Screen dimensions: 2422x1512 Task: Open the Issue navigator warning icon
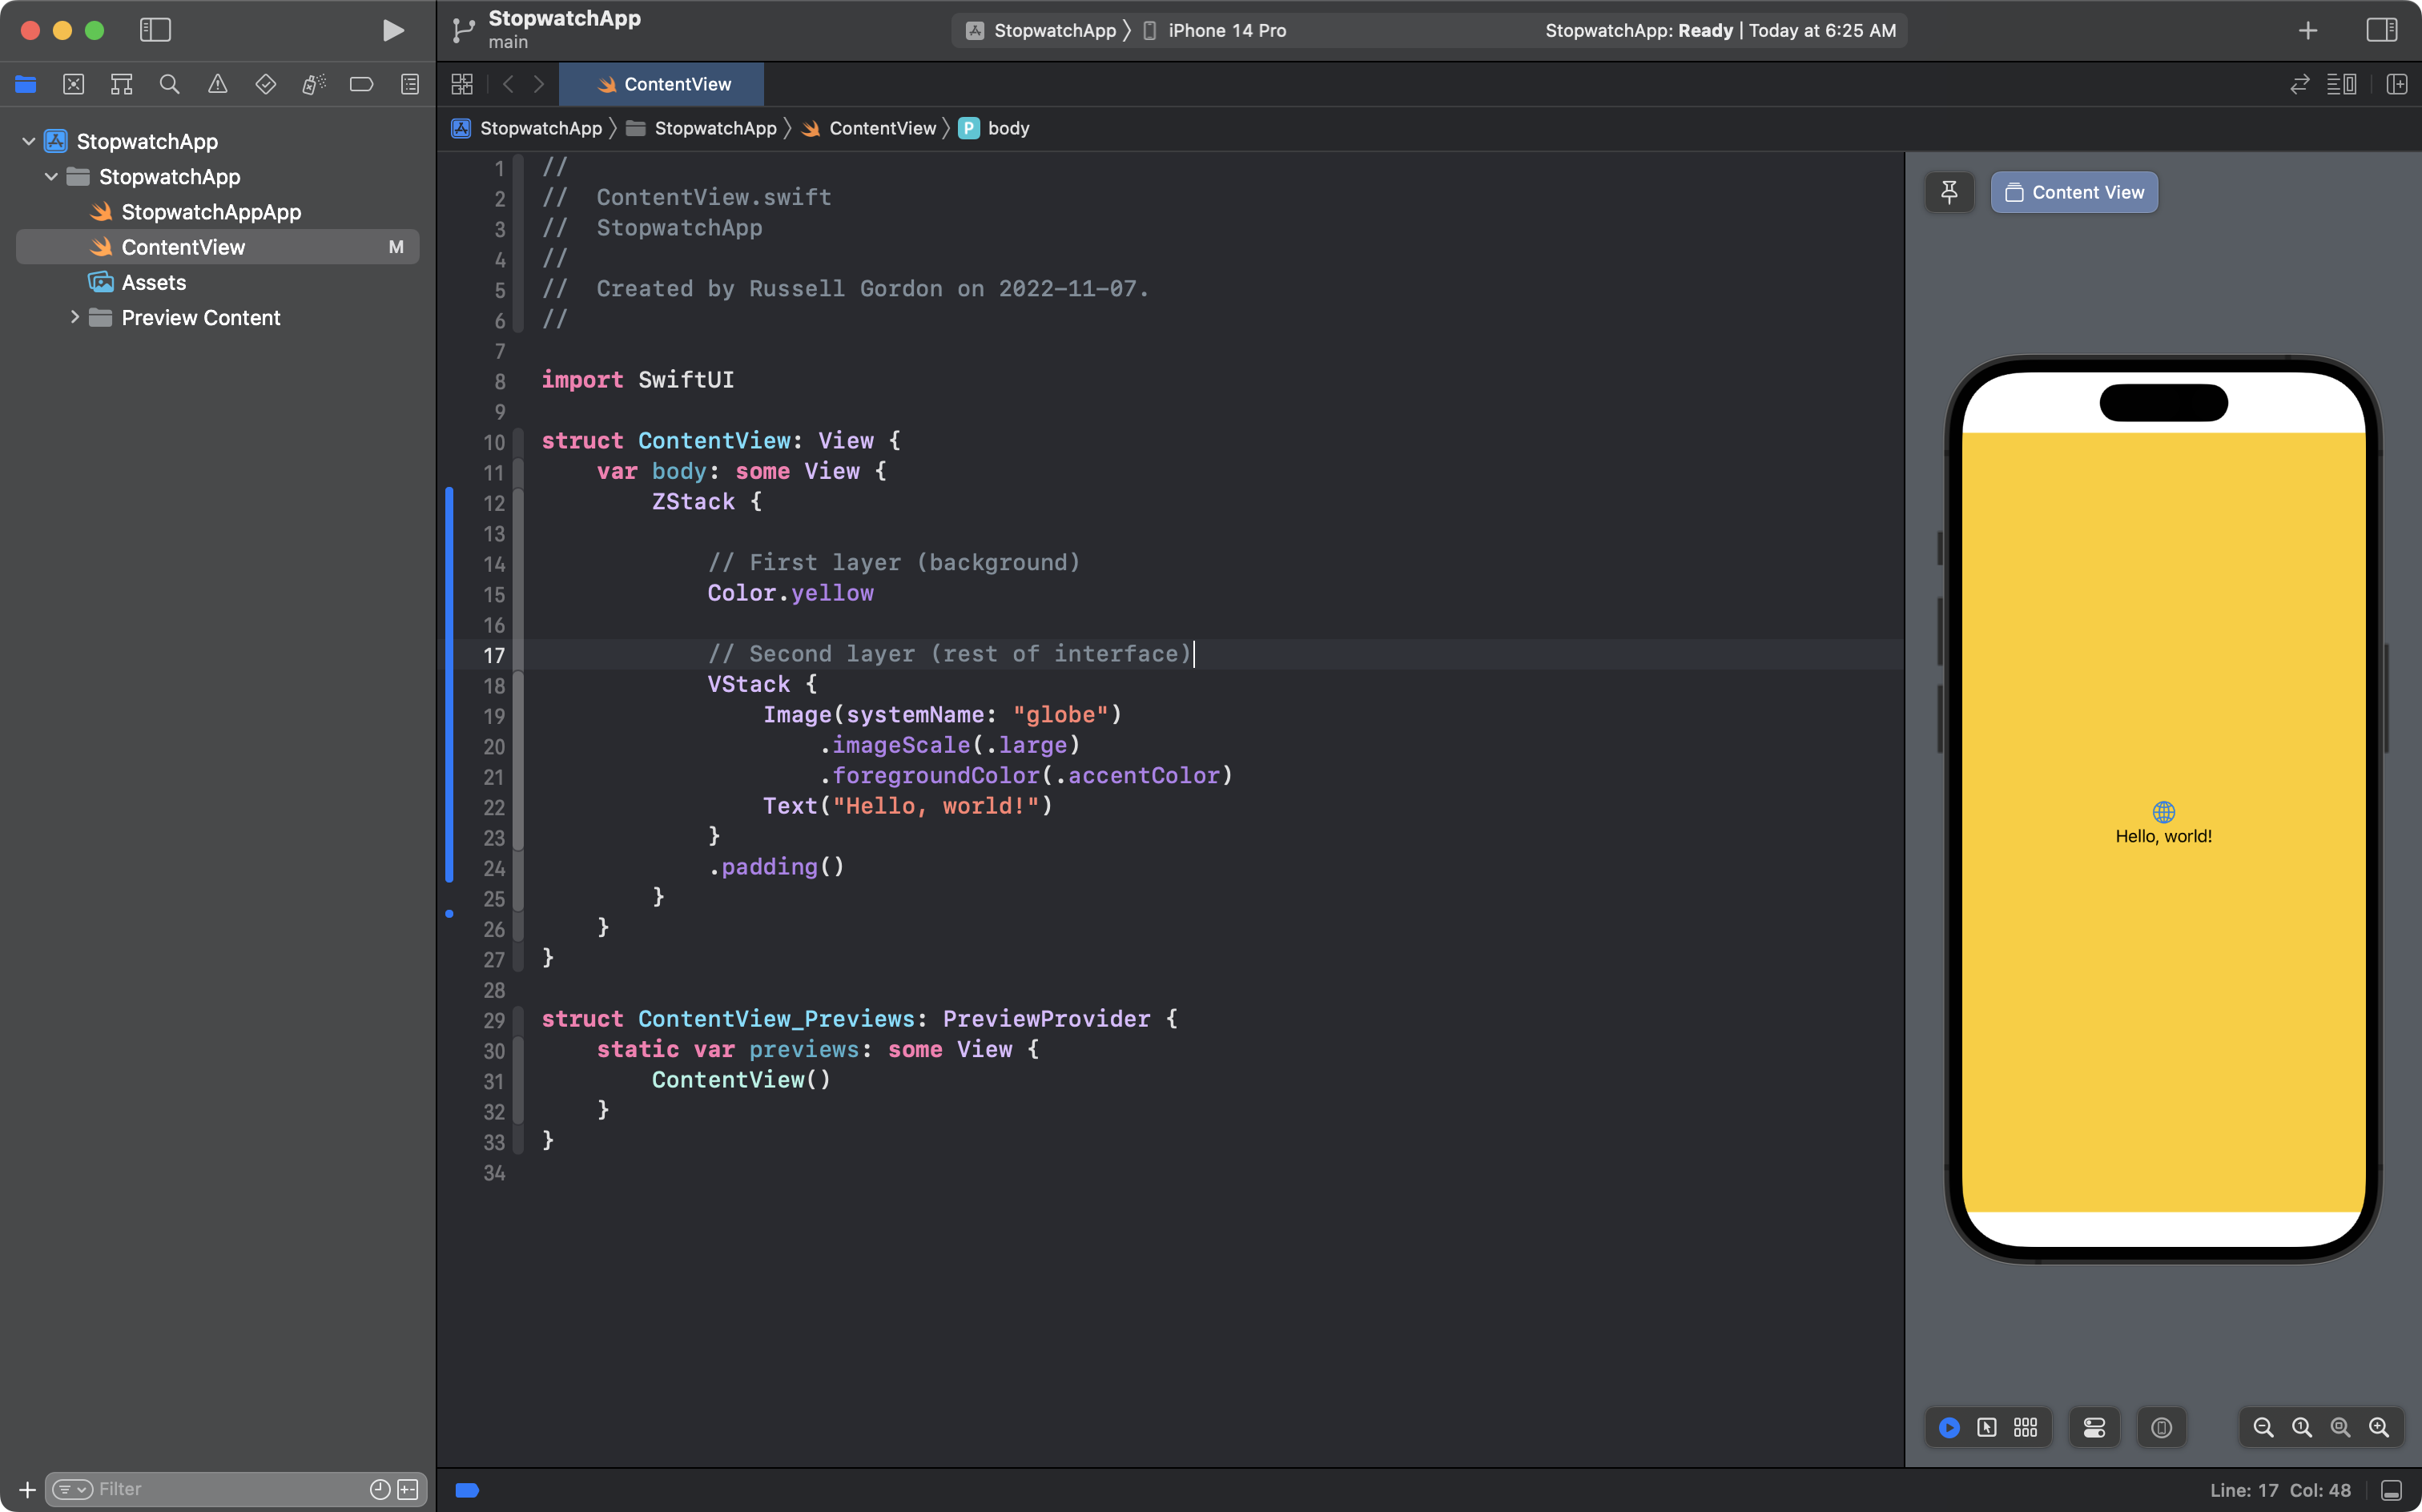[x=217, y=84]
